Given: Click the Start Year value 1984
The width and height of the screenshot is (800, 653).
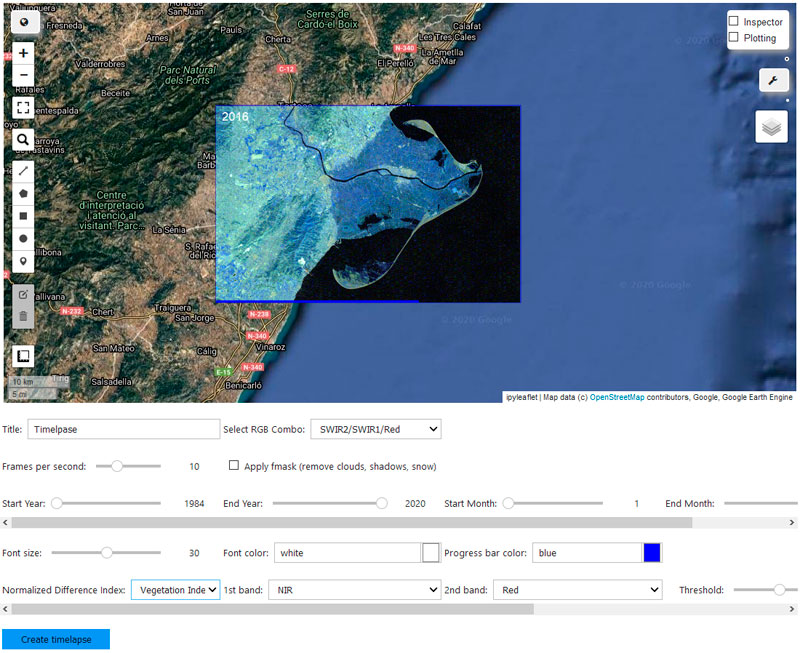Looking at the screenshot, I should click(194, 504).
